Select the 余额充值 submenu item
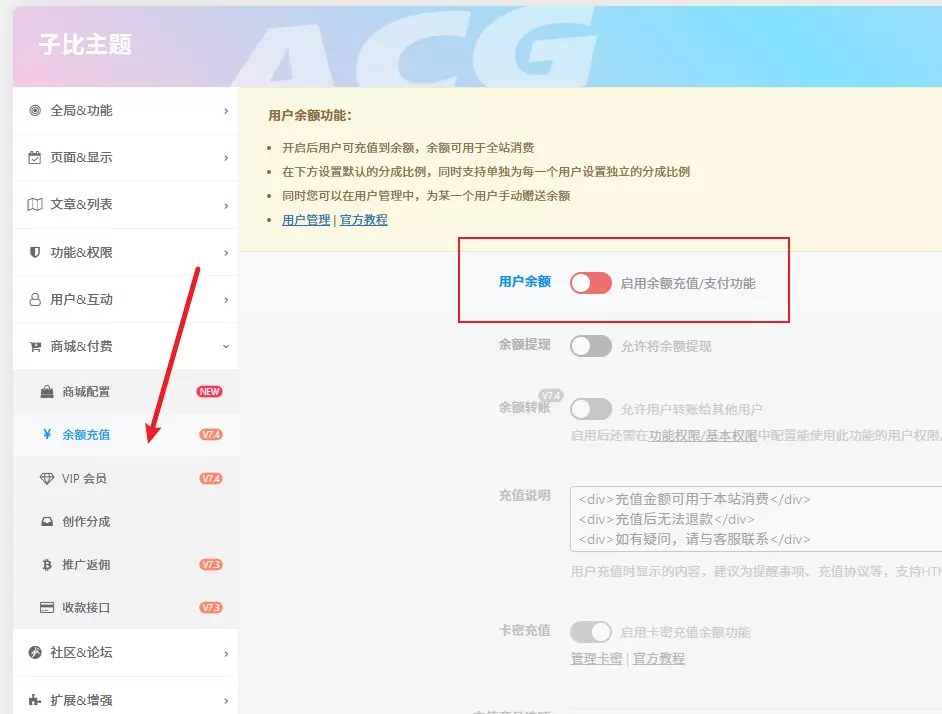 click(x=126, y=435)
